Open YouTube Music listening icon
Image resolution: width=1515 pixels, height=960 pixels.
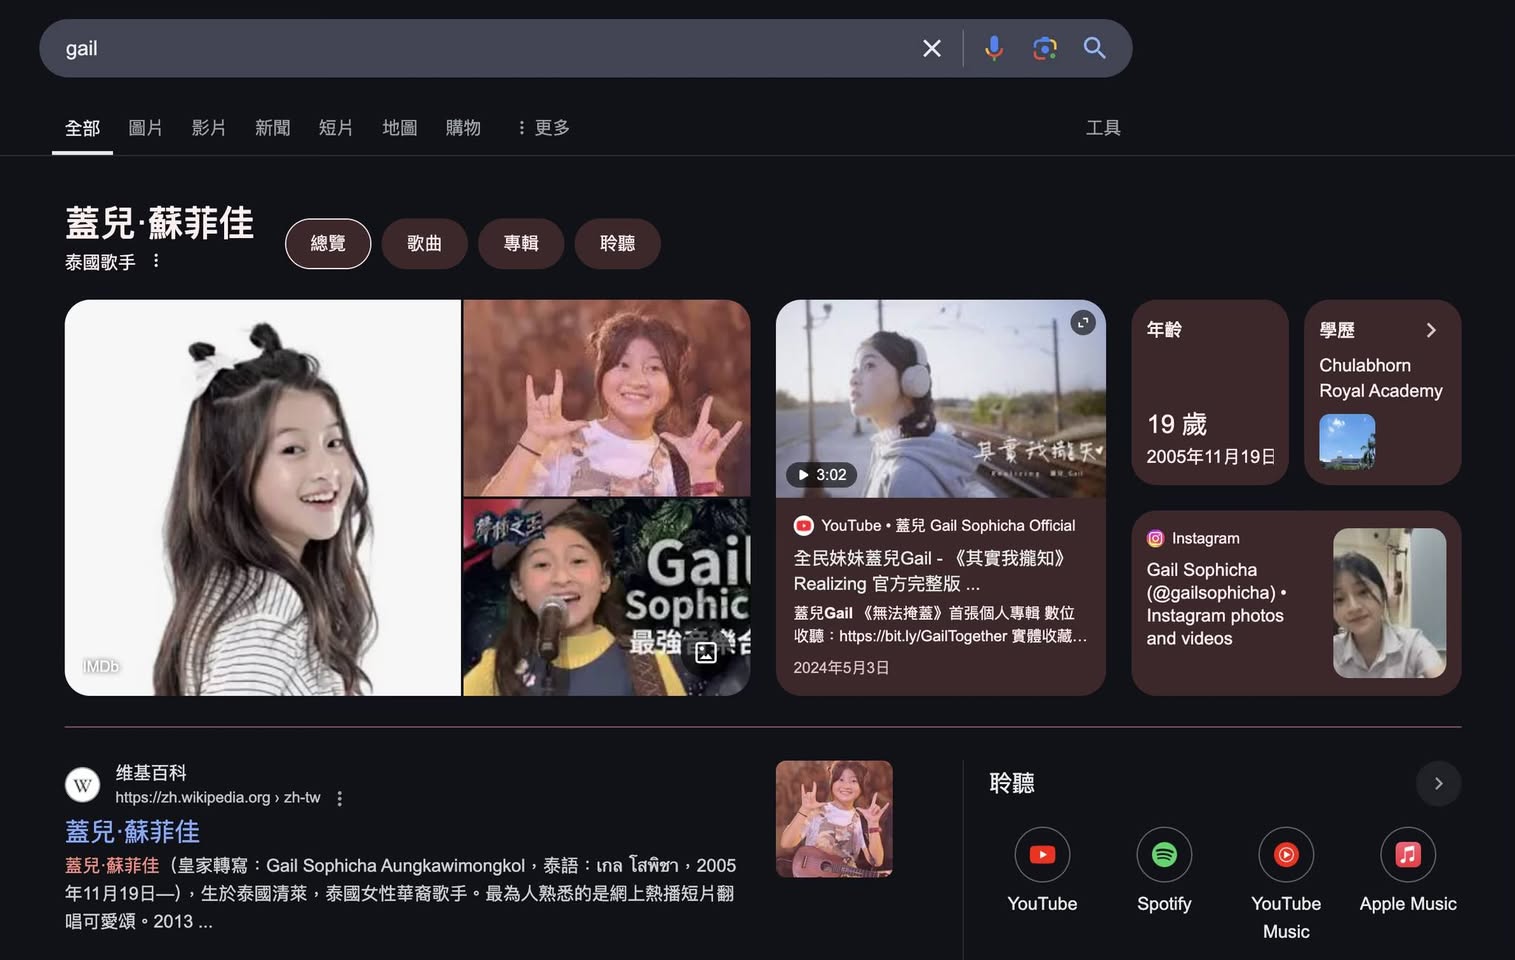coord(1286,855)
